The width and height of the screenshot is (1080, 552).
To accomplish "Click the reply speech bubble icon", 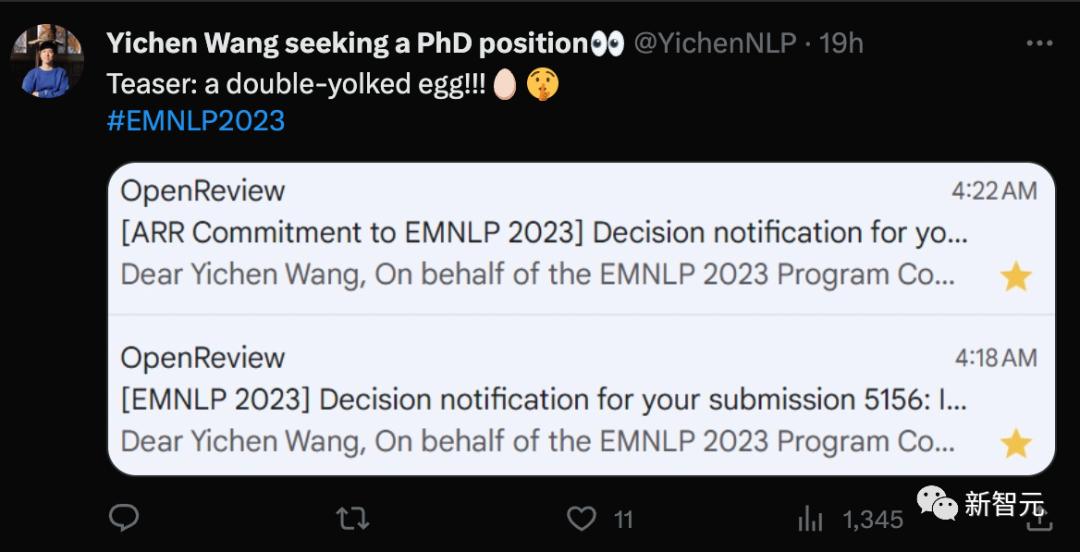I will pyautogui.click(x=123, y=518).
